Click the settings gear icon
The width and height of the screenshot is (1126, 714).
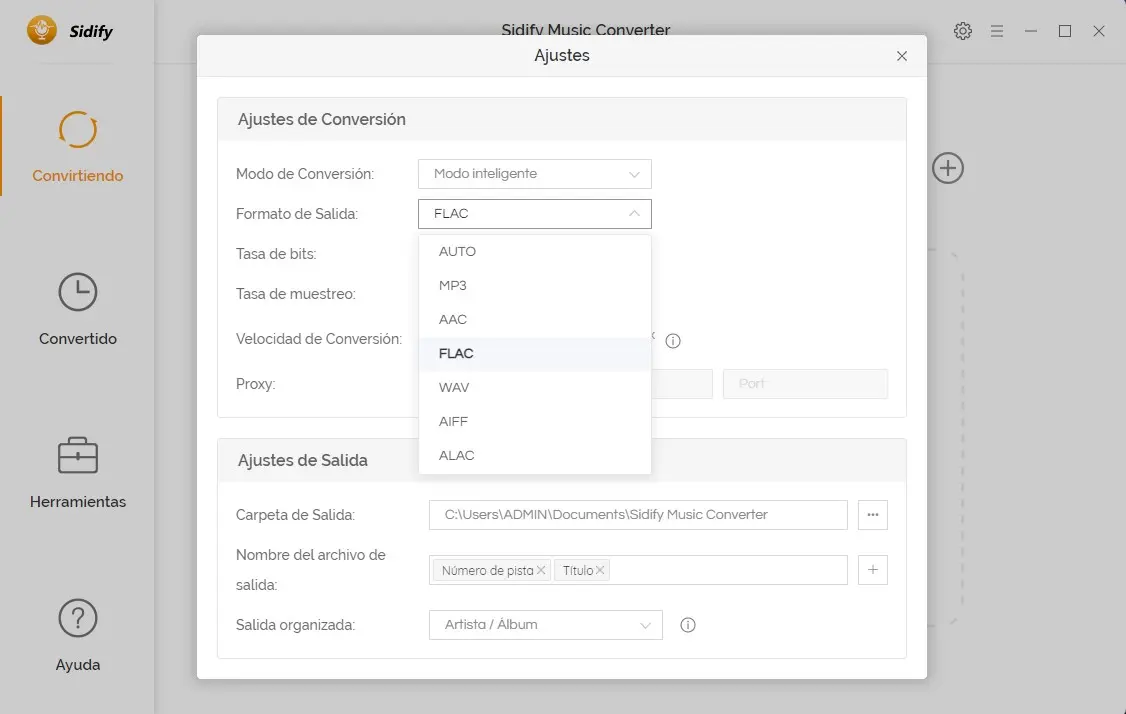[x=963, y=31]
